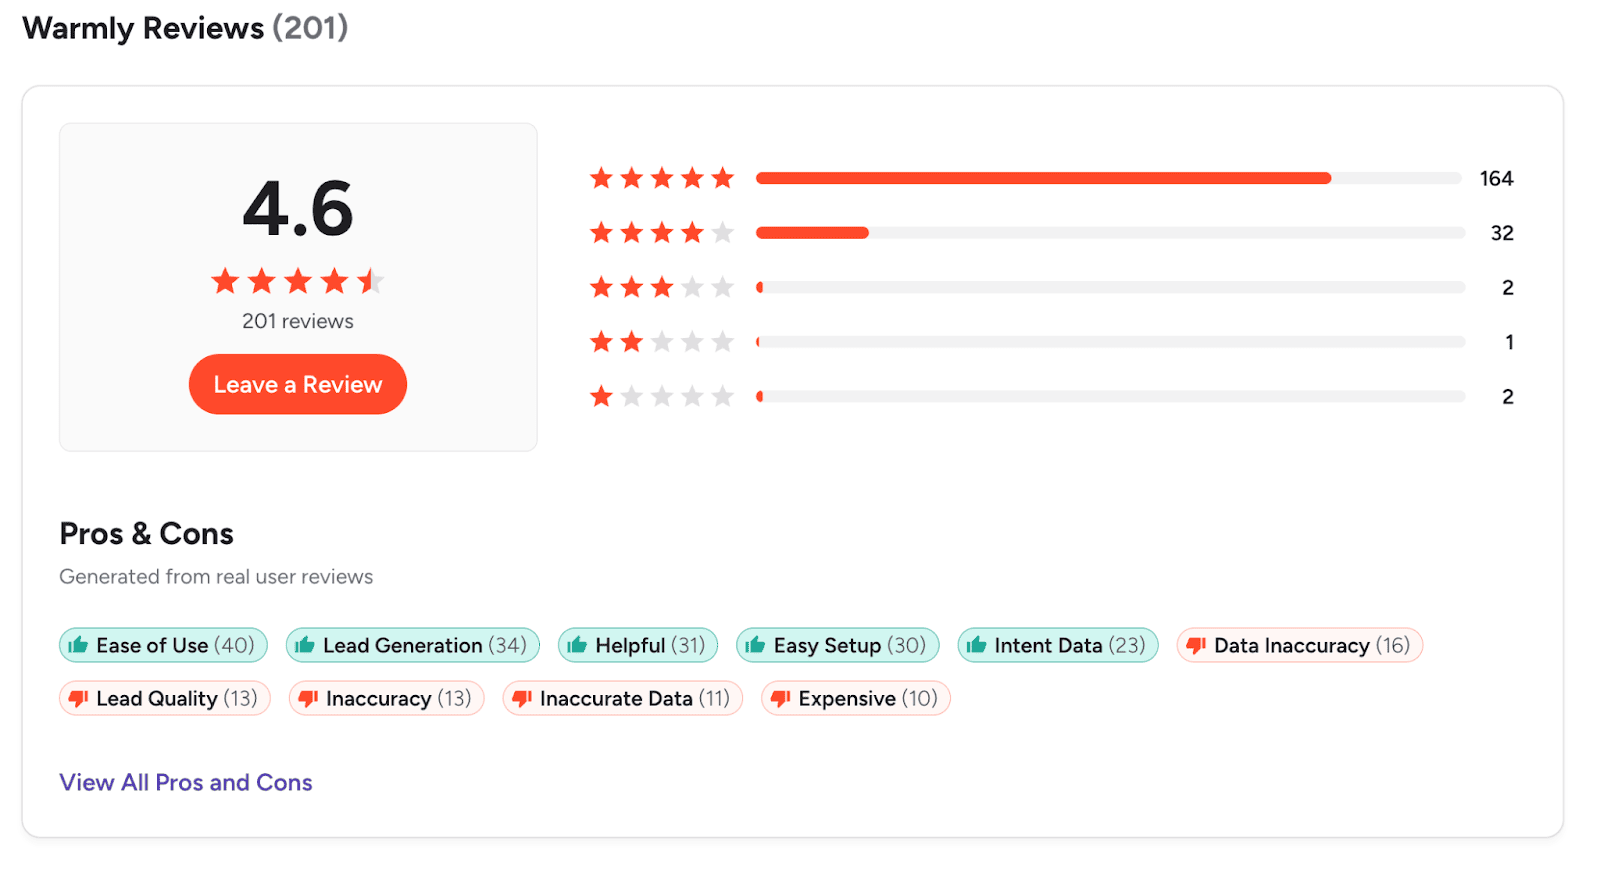Click the first star in the five-star row
Screen dimensions: 1600x873
pyautogui.click(x=601, y=177)
